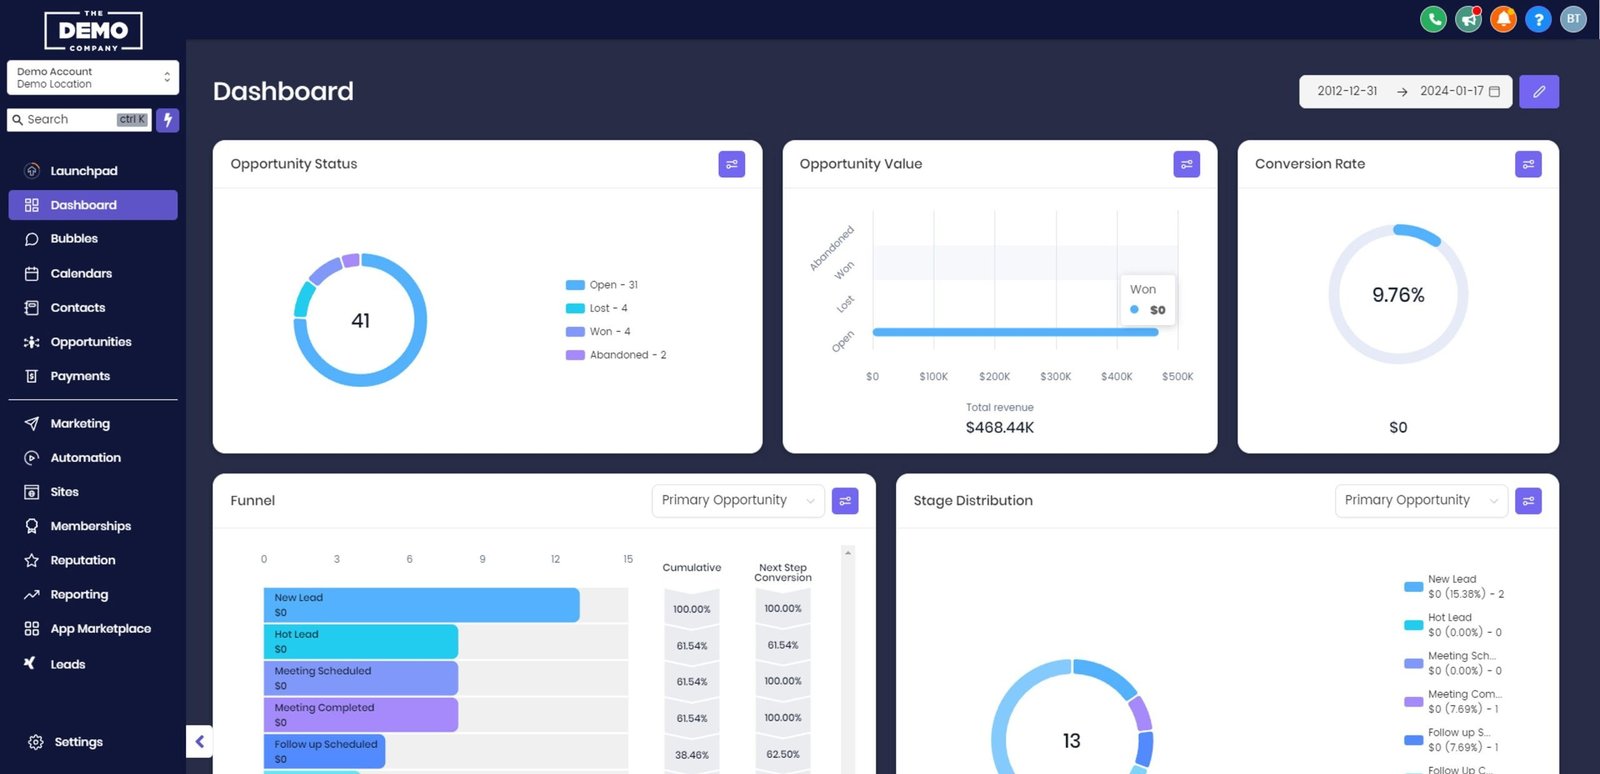Open Funnel widget filter settings icon
The width and height of the screenshot is (1600, 774).
[x=845, y=501]
